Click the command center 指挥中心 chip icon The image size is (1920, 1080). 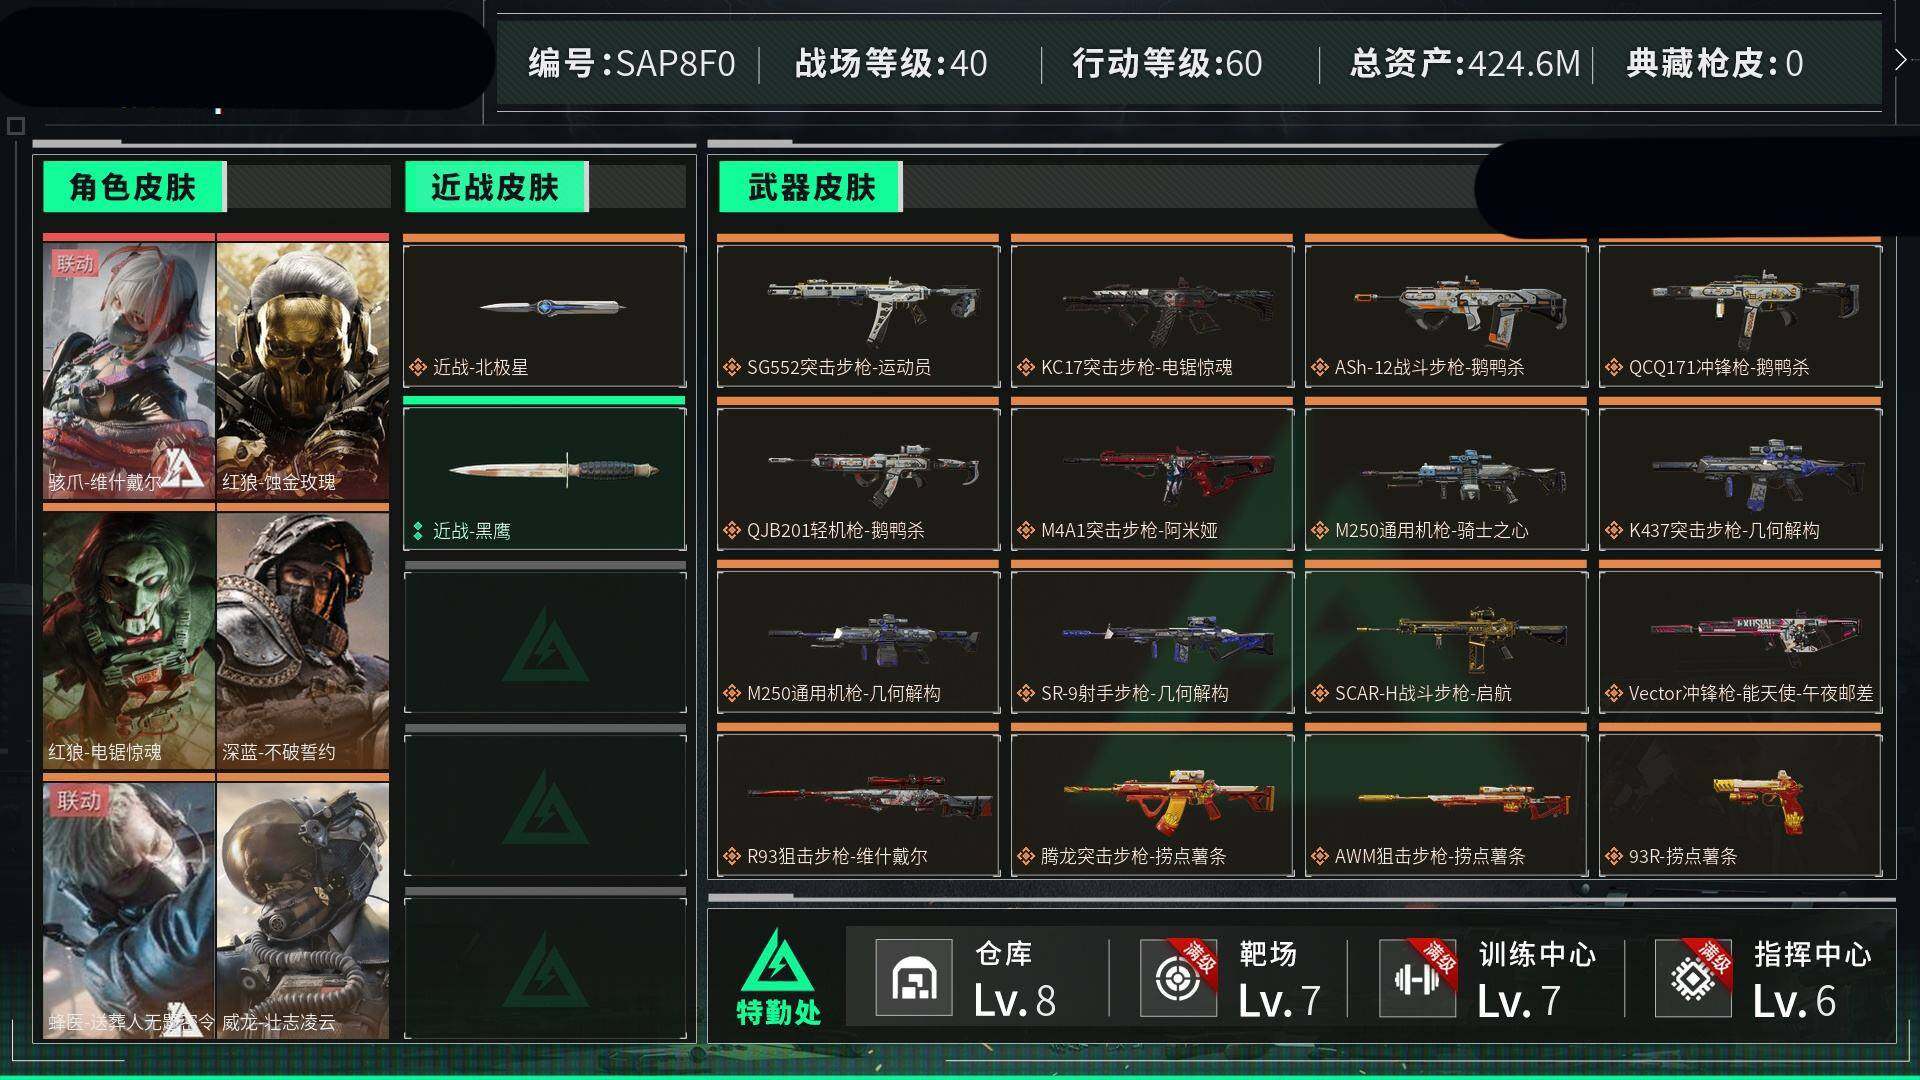click(x=1693, y=978)
